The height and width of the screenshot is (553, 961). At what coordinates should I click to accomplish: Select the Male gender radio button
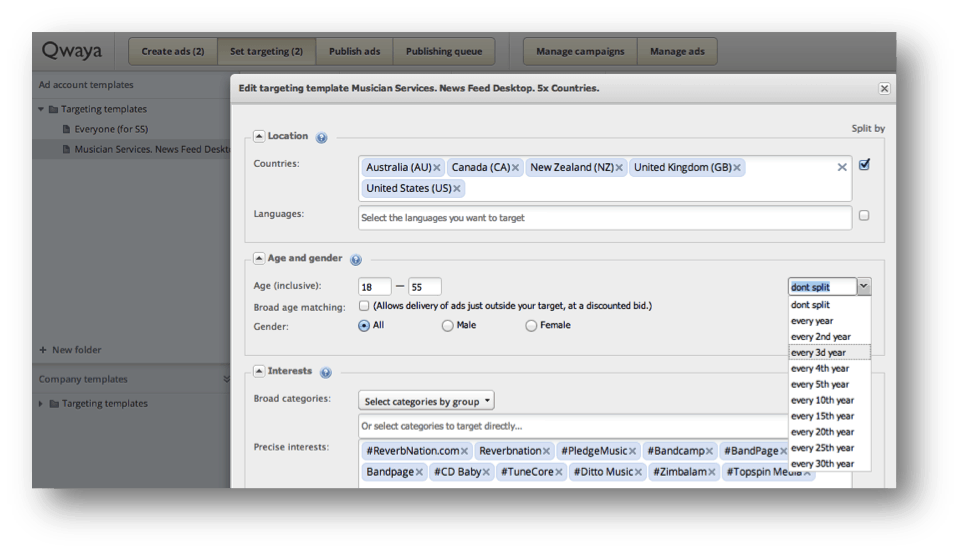point(447,326)
